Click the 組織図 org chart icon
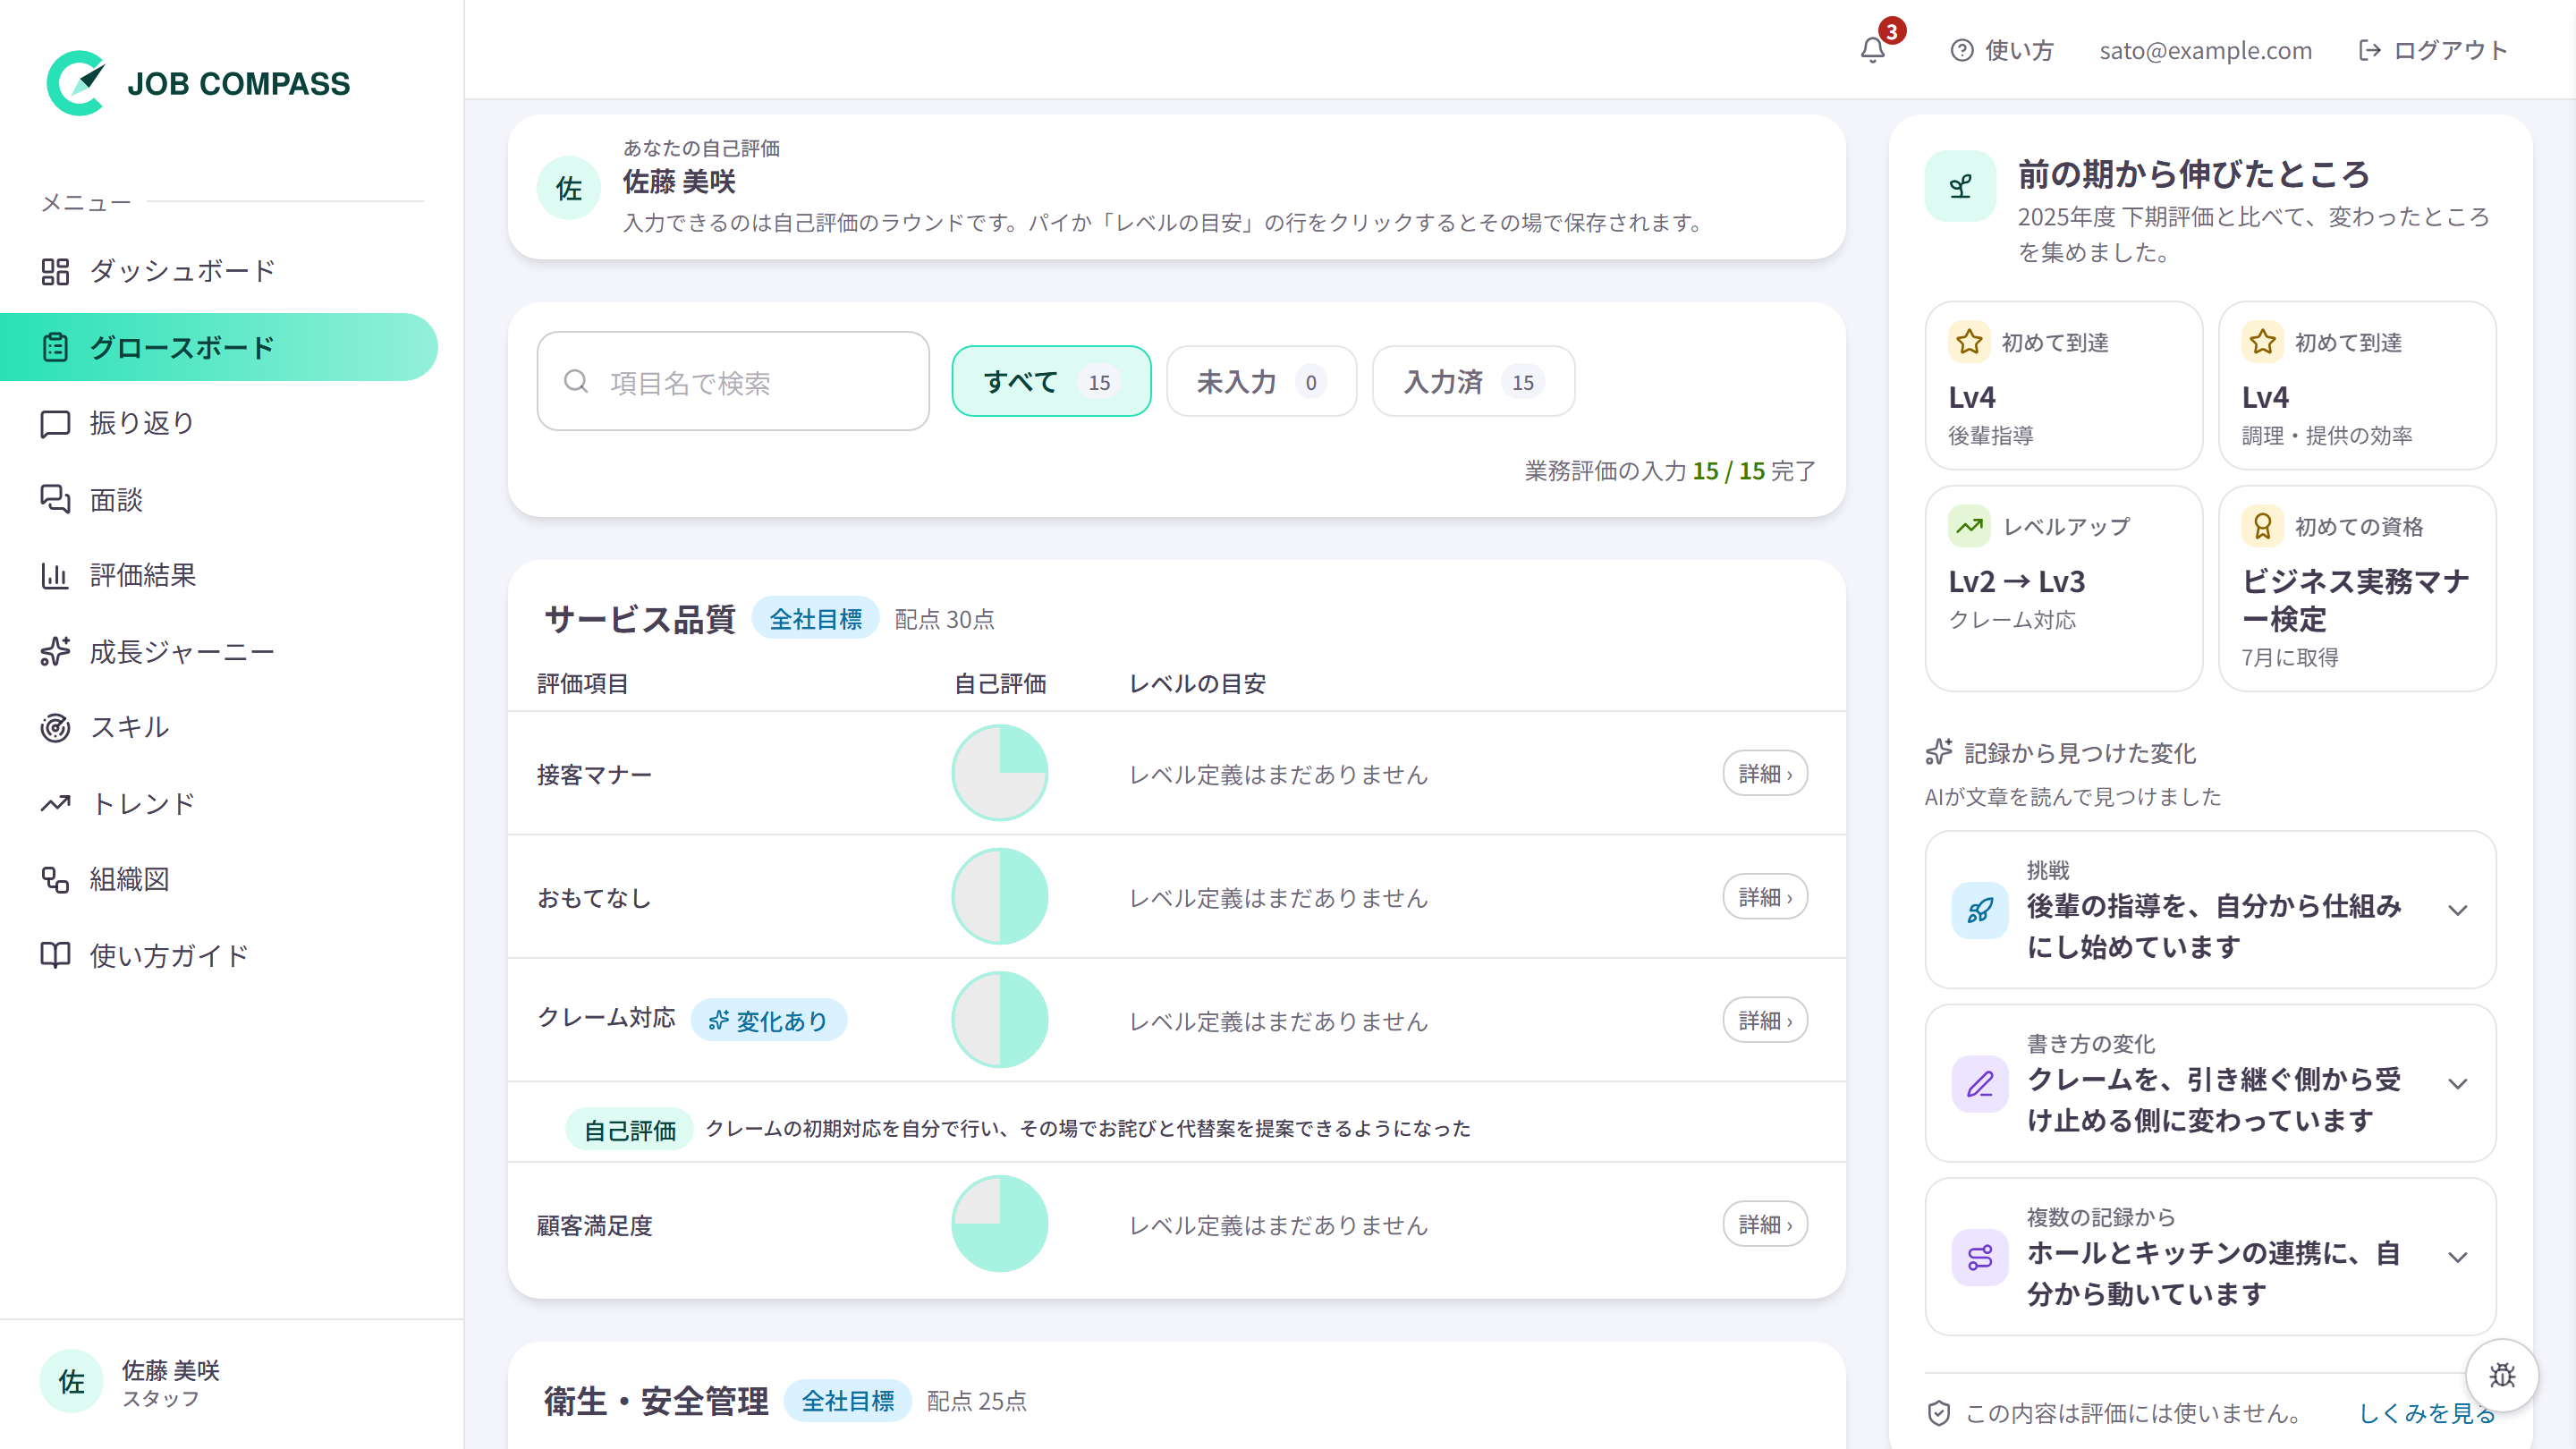This screenshot has width=2576, height=1449. 55,879
